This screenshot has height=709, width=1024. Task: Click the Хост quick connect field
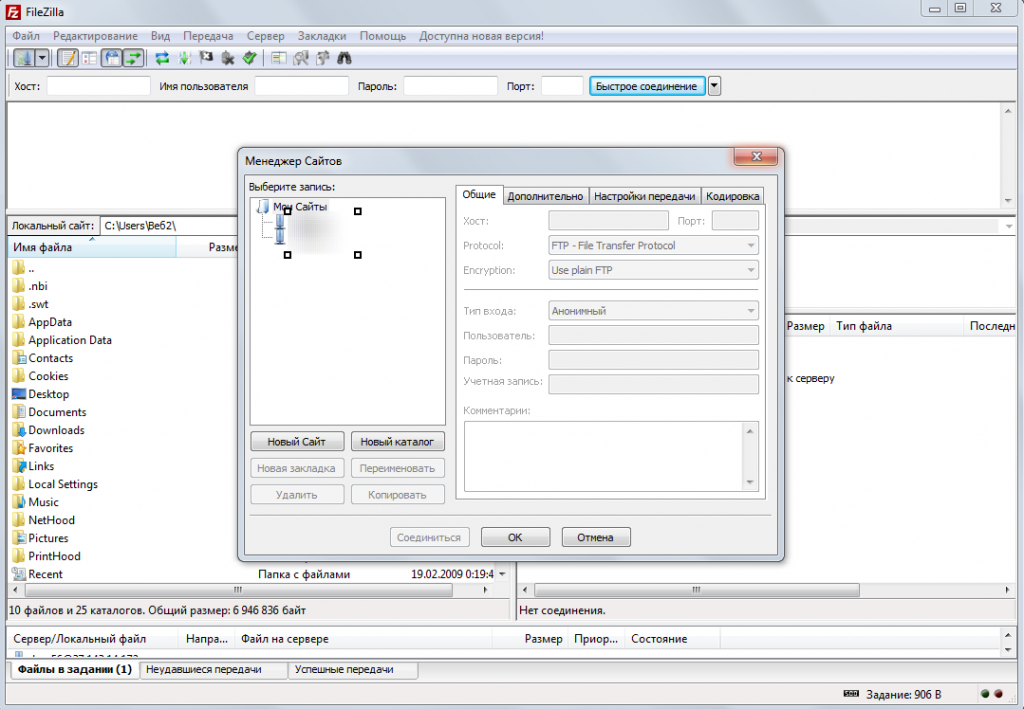tap(99, 86)
